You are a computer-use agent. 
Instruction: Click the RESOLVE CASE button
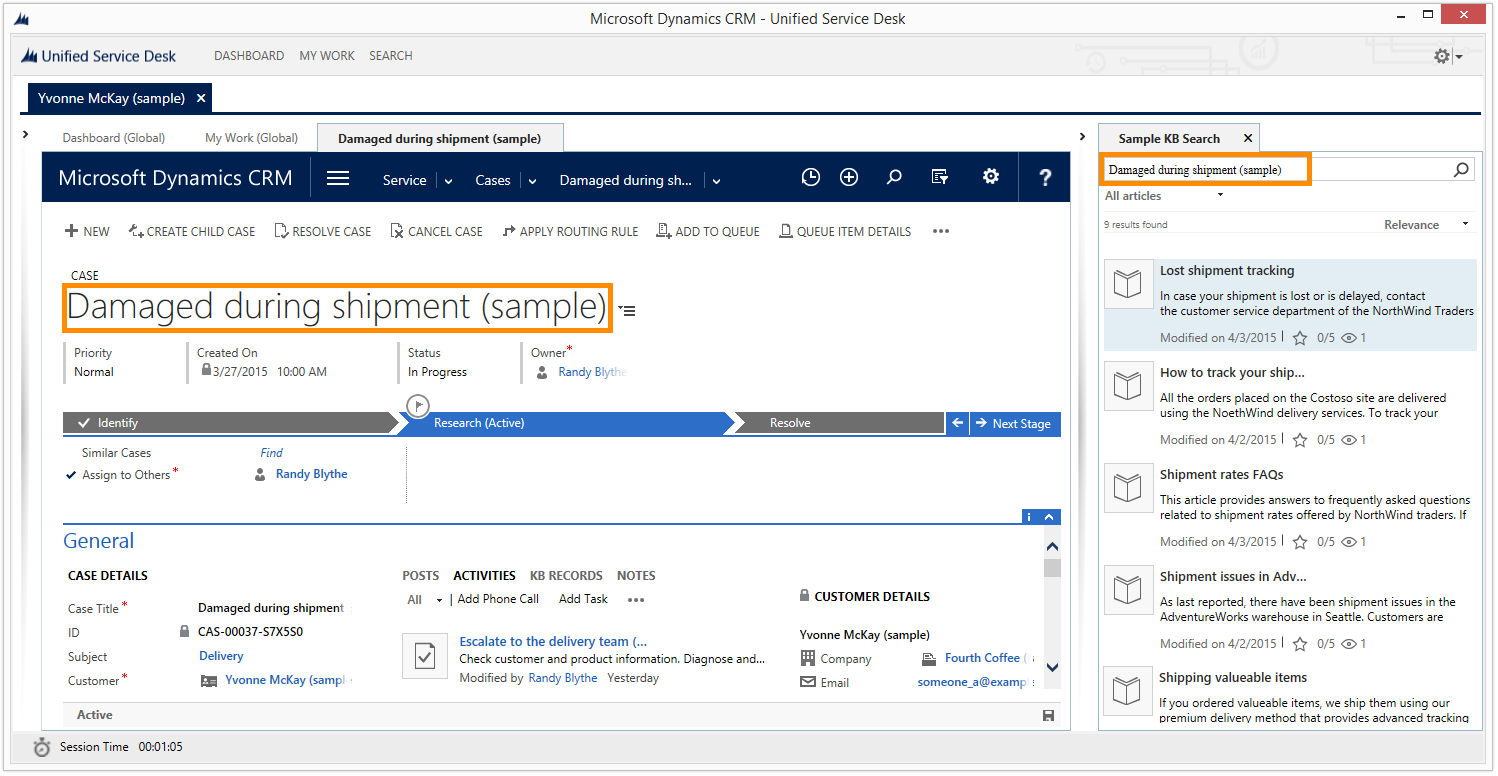point(322,231)
